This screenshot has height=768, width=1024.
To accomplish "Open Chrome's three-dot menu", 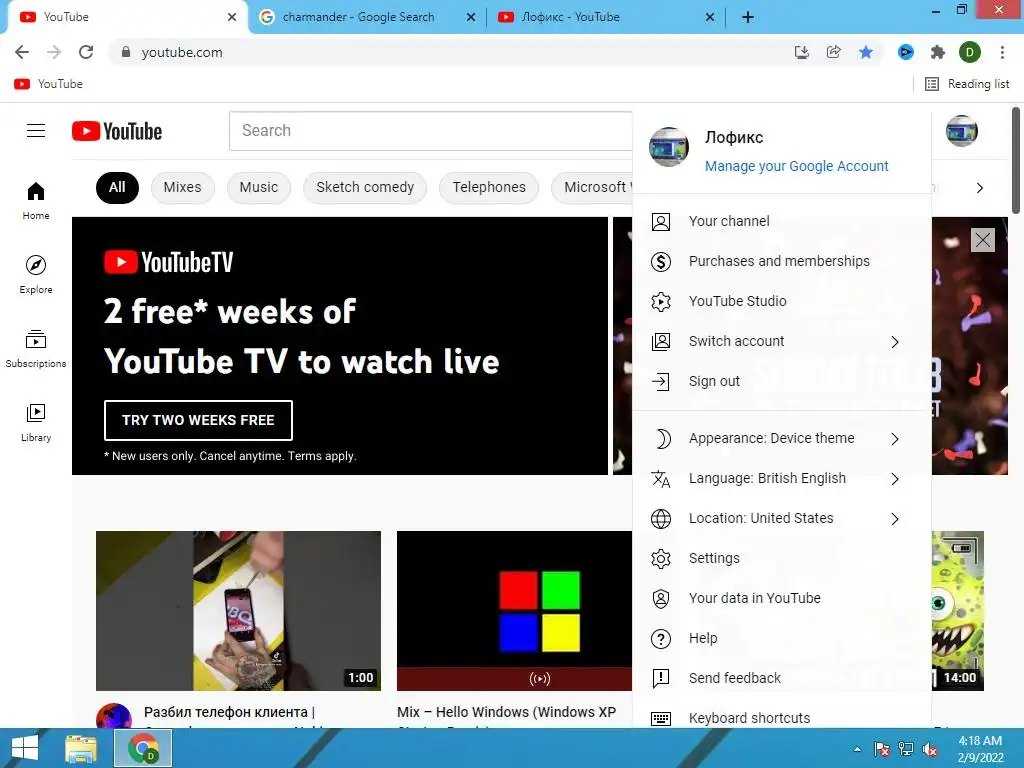I will point(1002,52).
